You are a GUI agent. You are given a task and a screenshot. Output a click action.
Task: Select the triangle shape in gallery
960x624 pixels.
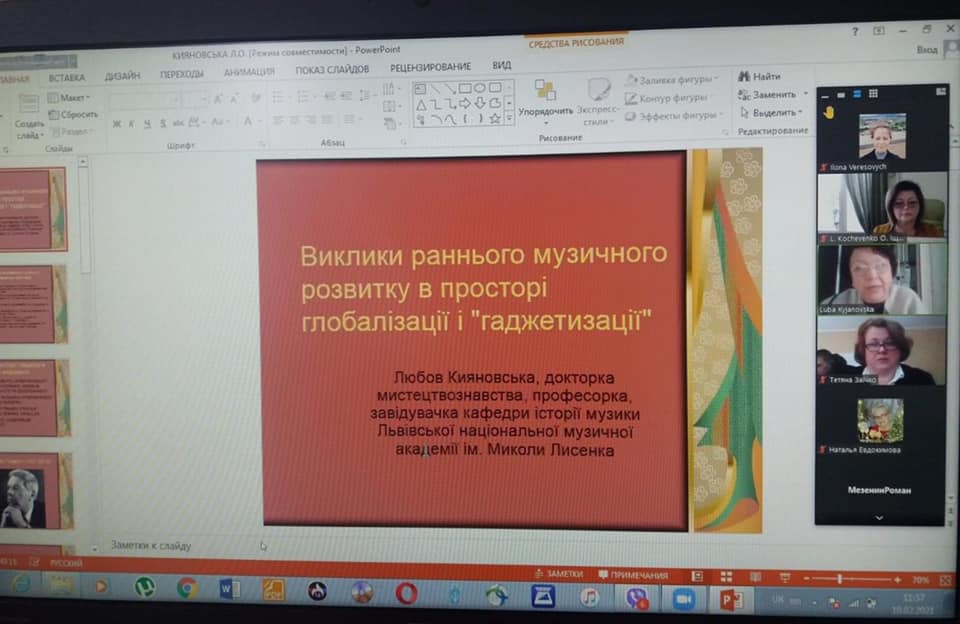point(421,105)
